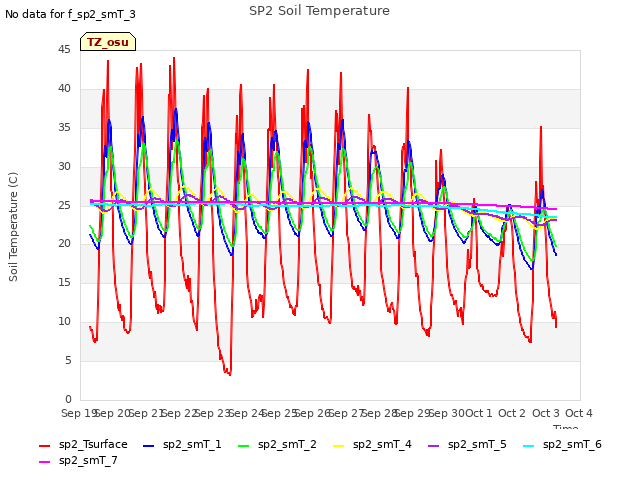Click the Oct 3 x-axis date label

[x=545, y=413]
